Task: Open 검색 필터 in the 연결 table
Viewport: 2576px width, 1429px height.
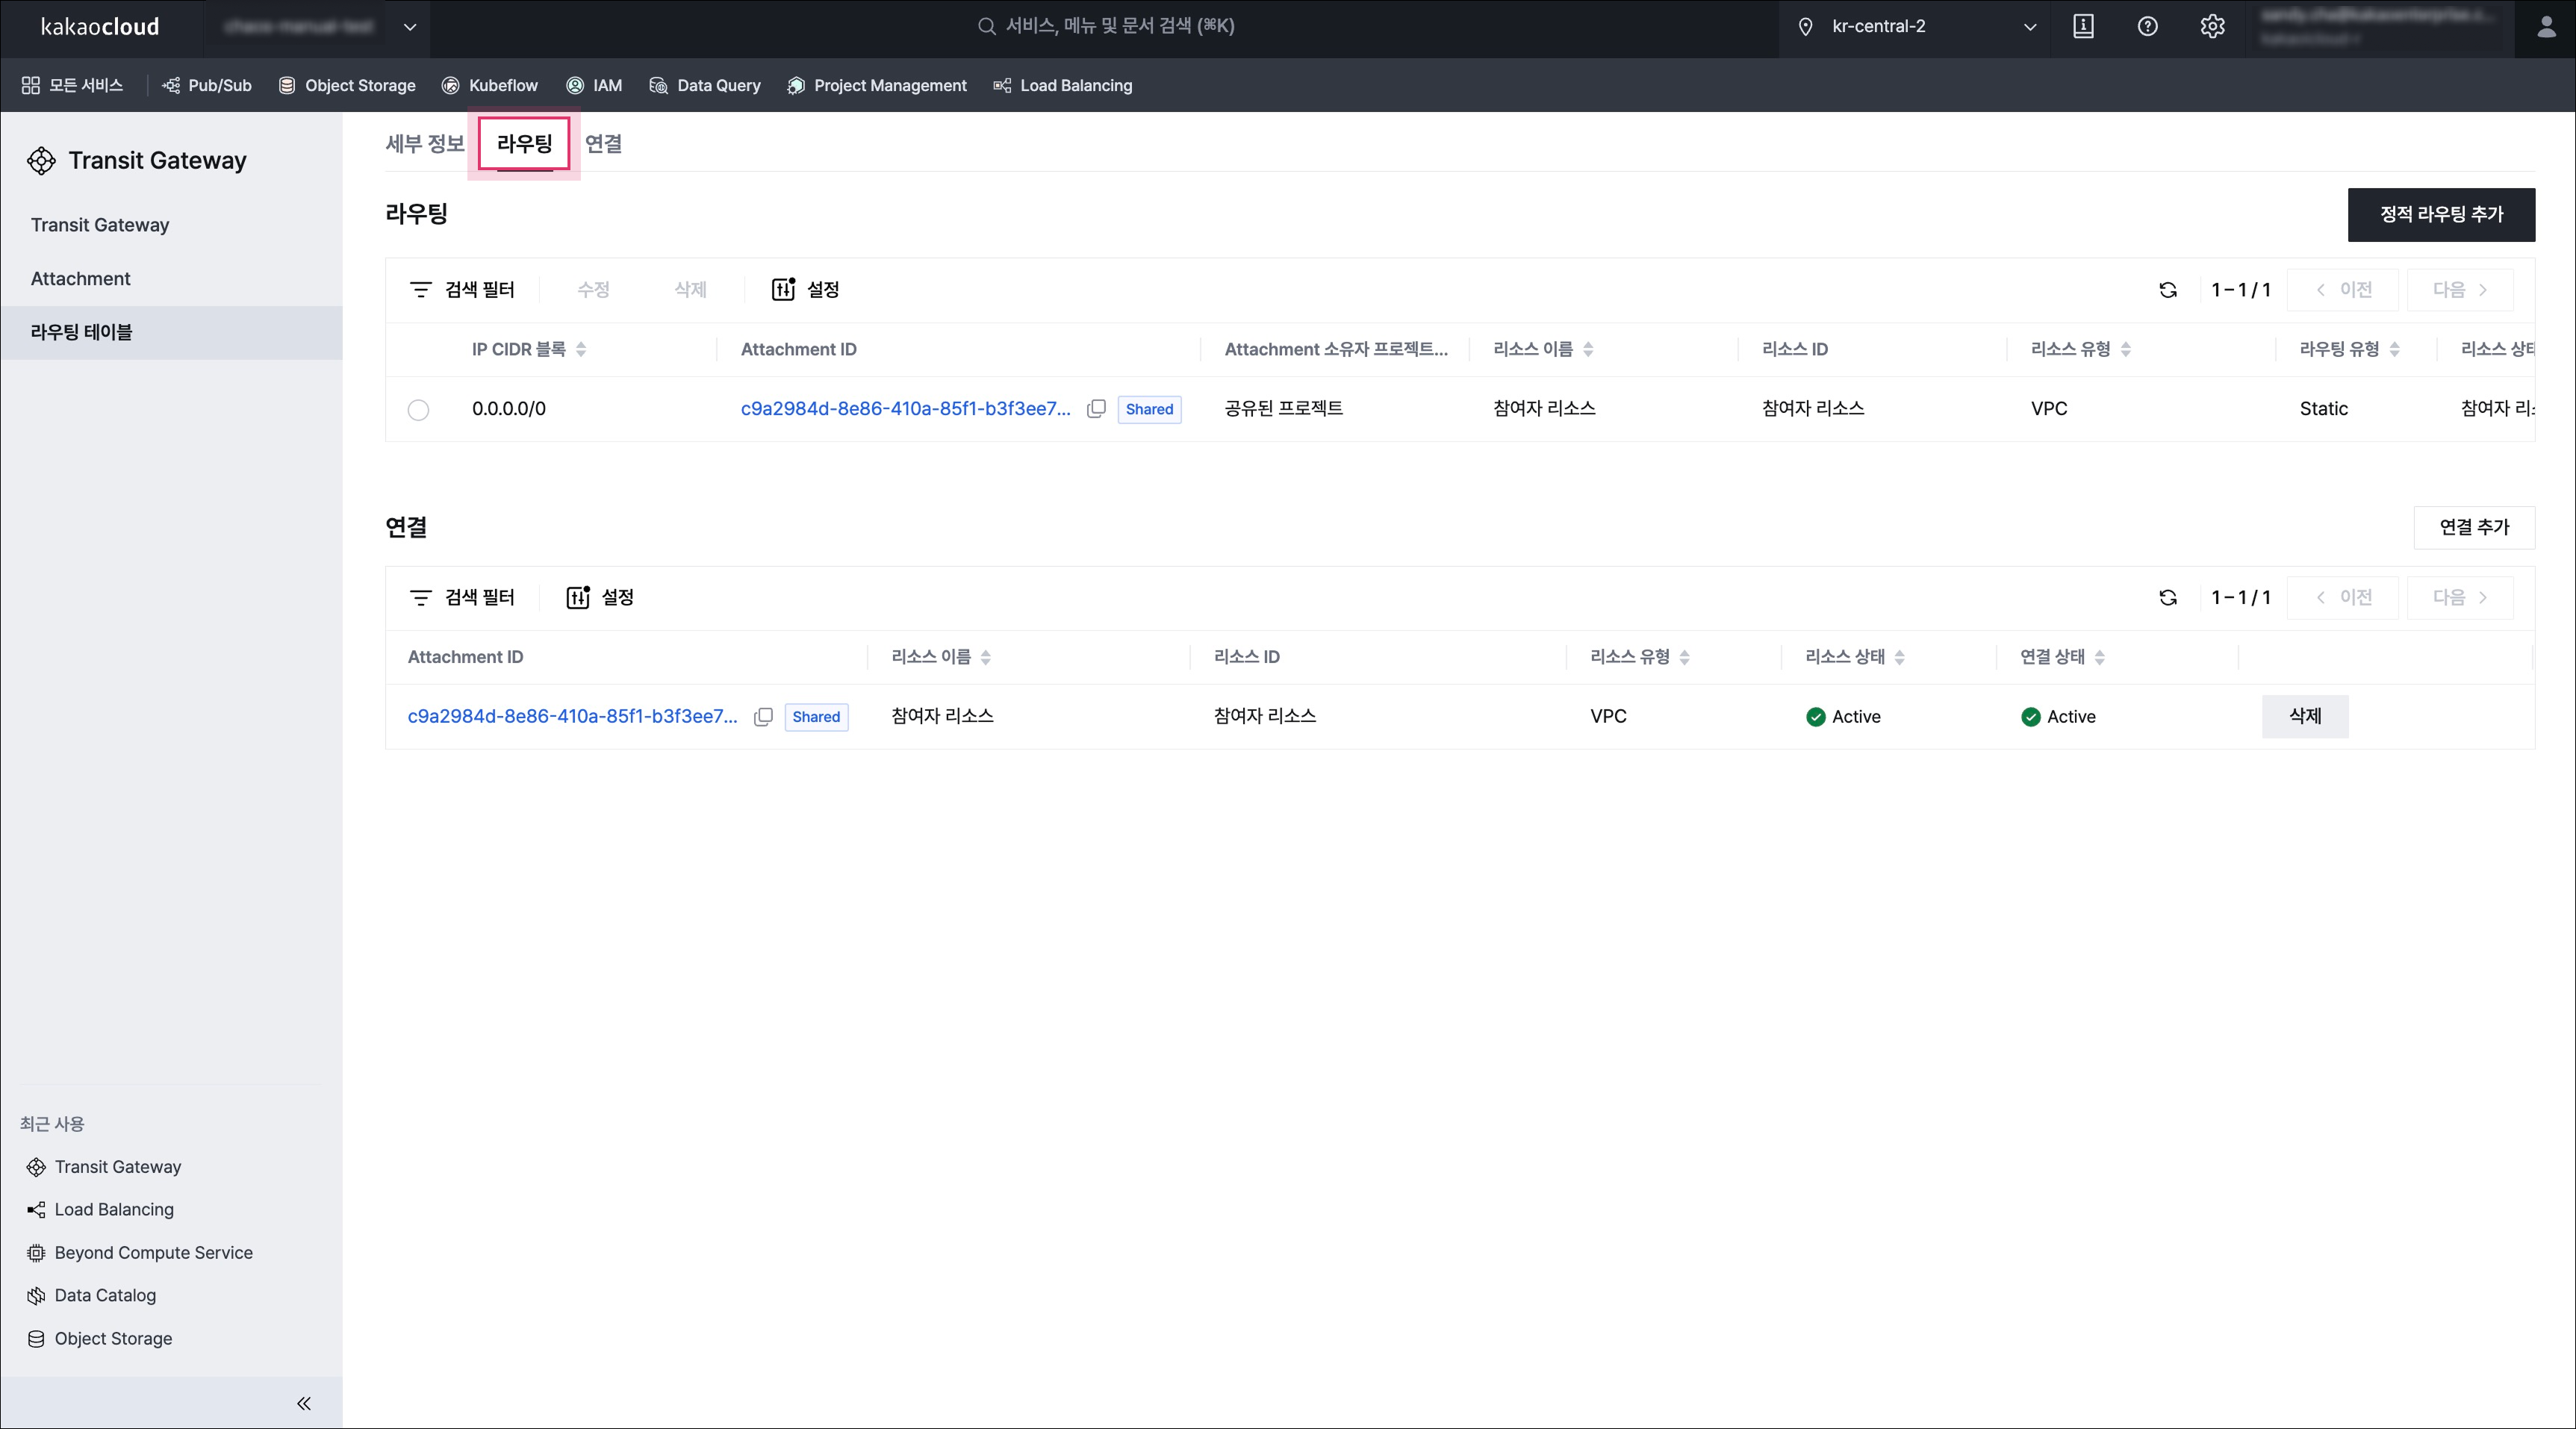Action: (462, 598)
